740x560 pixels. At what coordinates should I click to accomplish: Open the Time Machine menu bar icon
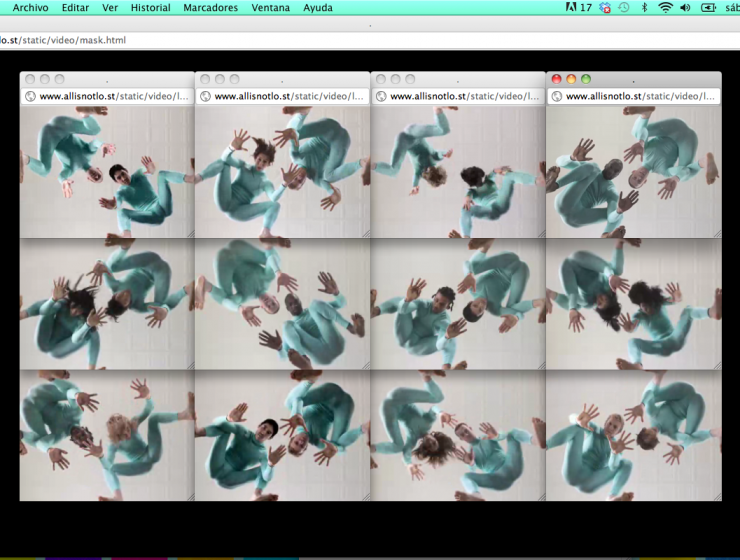[x=624, y=7]
